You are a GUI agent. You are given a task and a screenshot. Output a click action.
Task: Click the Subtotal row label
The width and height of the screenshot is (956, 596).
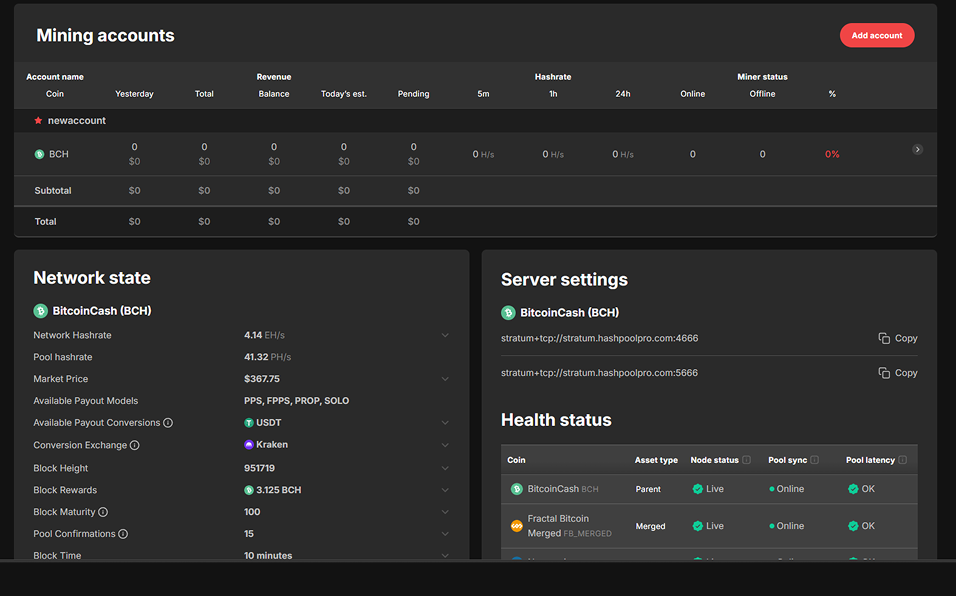[x=53, y=191]
